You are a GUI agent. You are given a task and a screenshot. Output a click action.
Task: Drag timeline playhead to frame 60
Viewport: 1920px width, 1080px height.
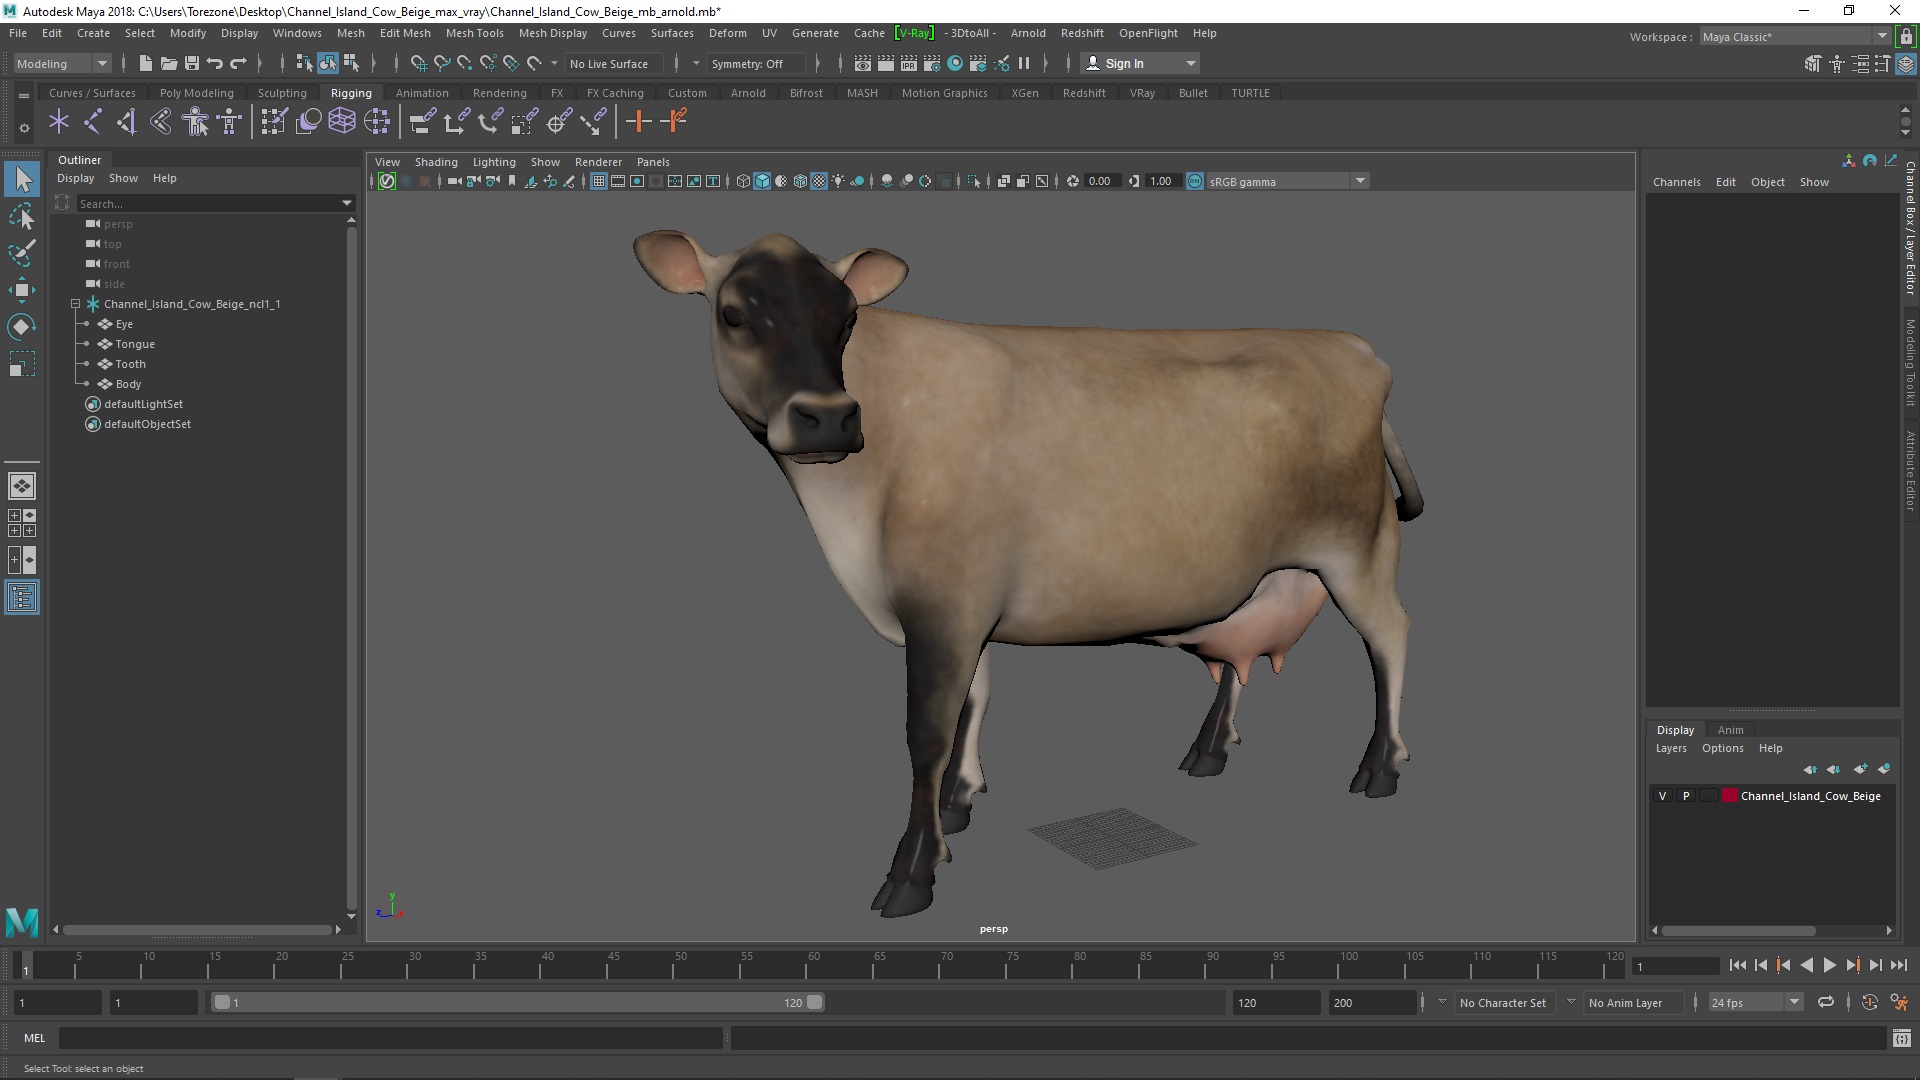[814, 965]
